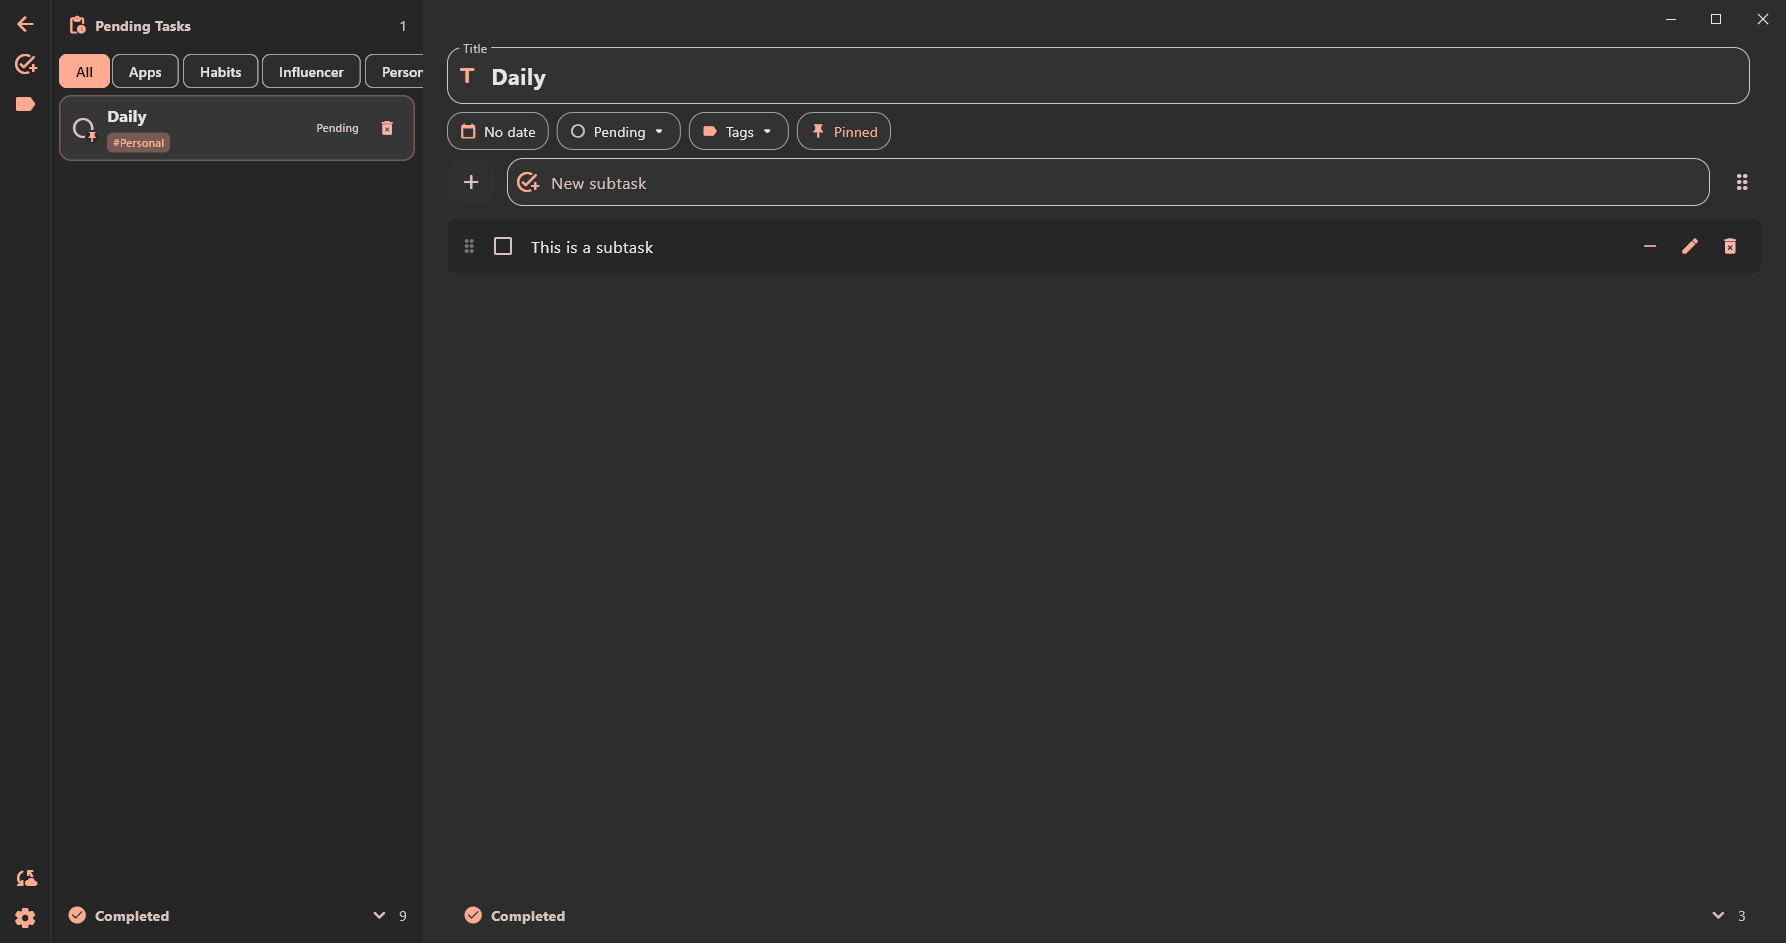Open the settings gear icon
Viewport: 1786px width, 943px height.
click(26, 918)
